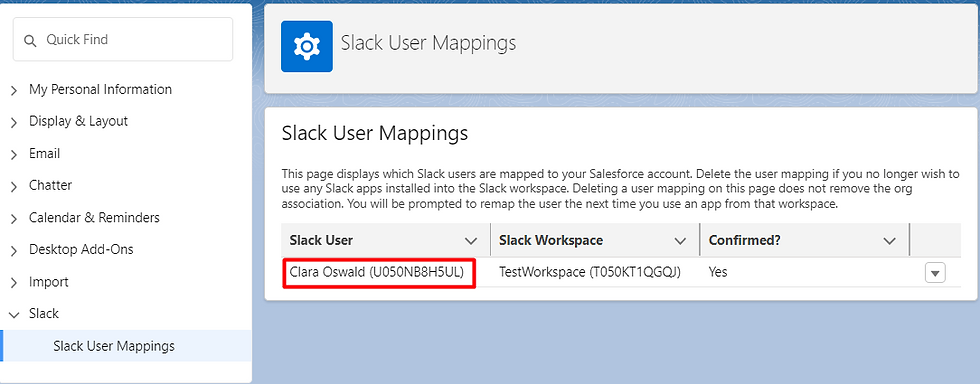
Task: Open Calendar & Reminders settings
Action: [94, 218]
